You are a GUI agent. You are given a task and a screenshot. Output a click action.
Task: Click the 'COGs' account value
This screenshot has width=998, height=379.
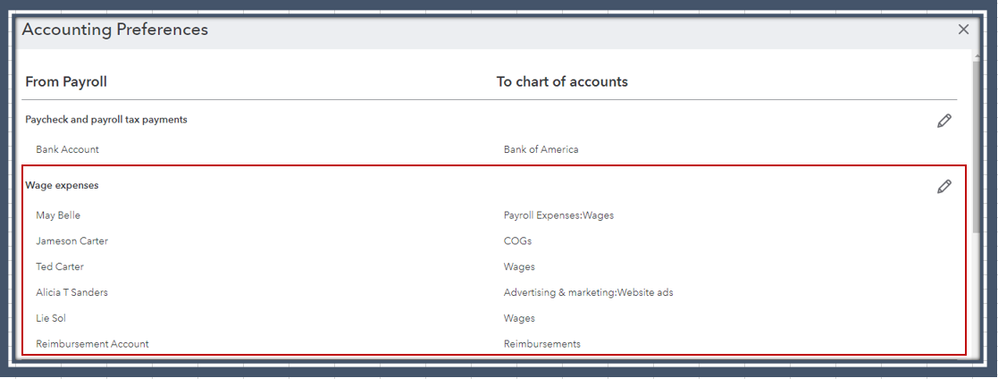pos(517,241)
